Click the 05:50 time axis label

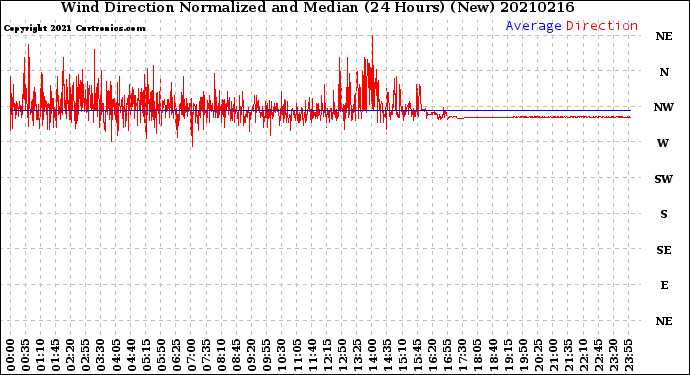pos(161,355)
